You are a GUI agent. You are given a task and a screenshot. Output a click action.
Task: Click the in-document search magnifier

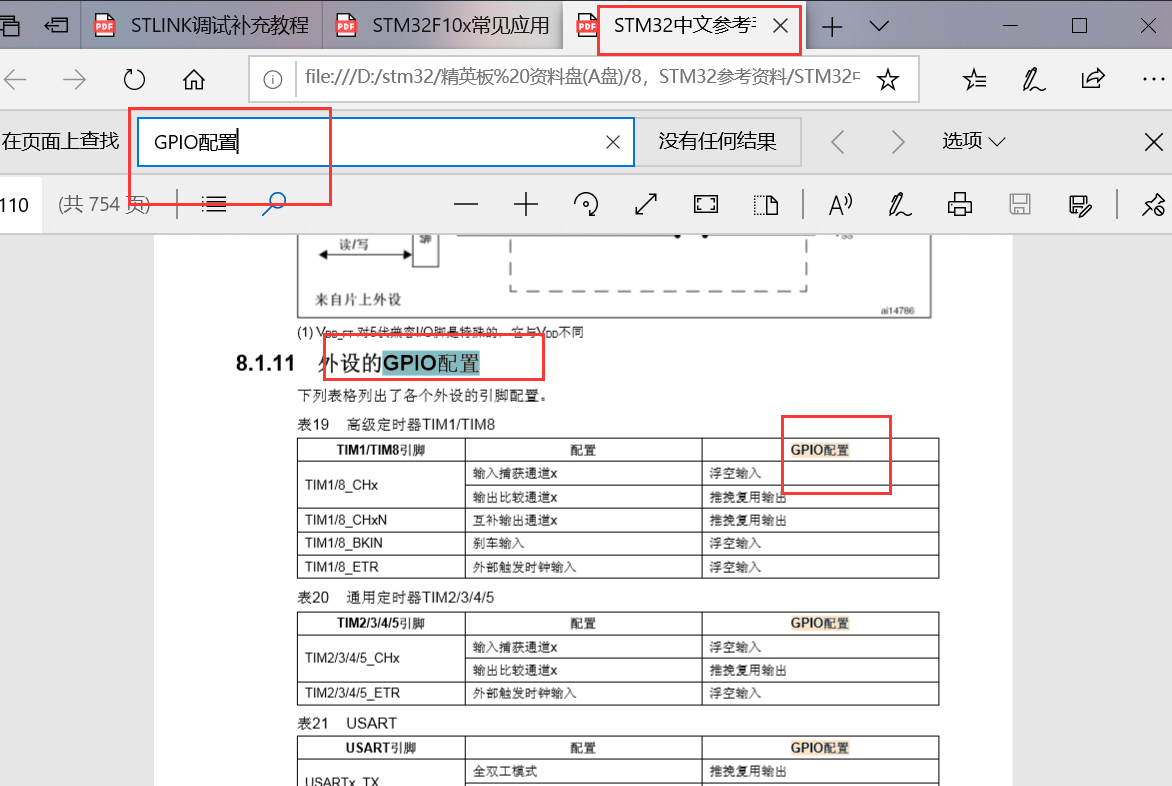[x=273, y=204]
